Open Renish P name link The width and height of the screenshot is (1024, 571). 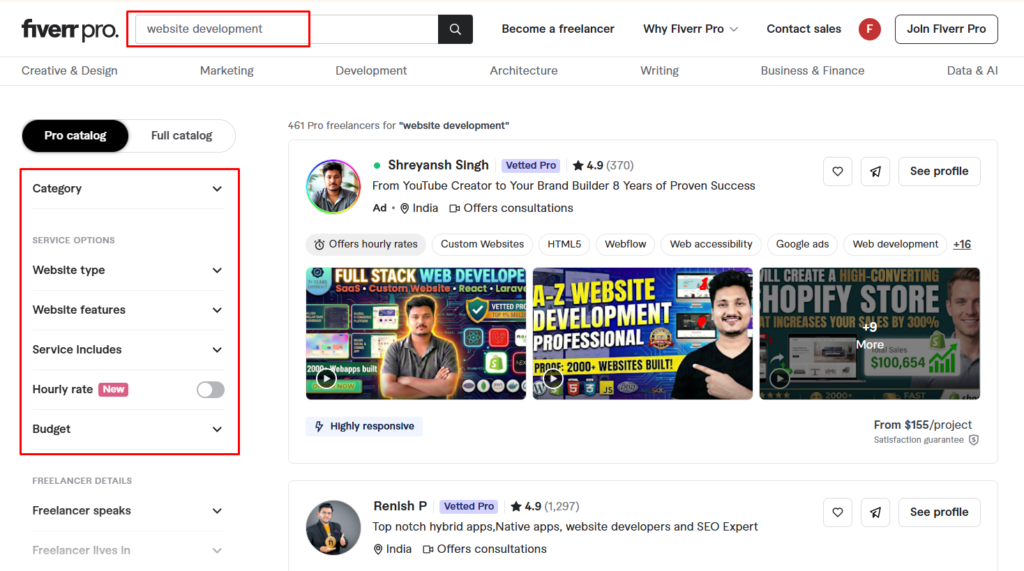click(x=400, y=506)
